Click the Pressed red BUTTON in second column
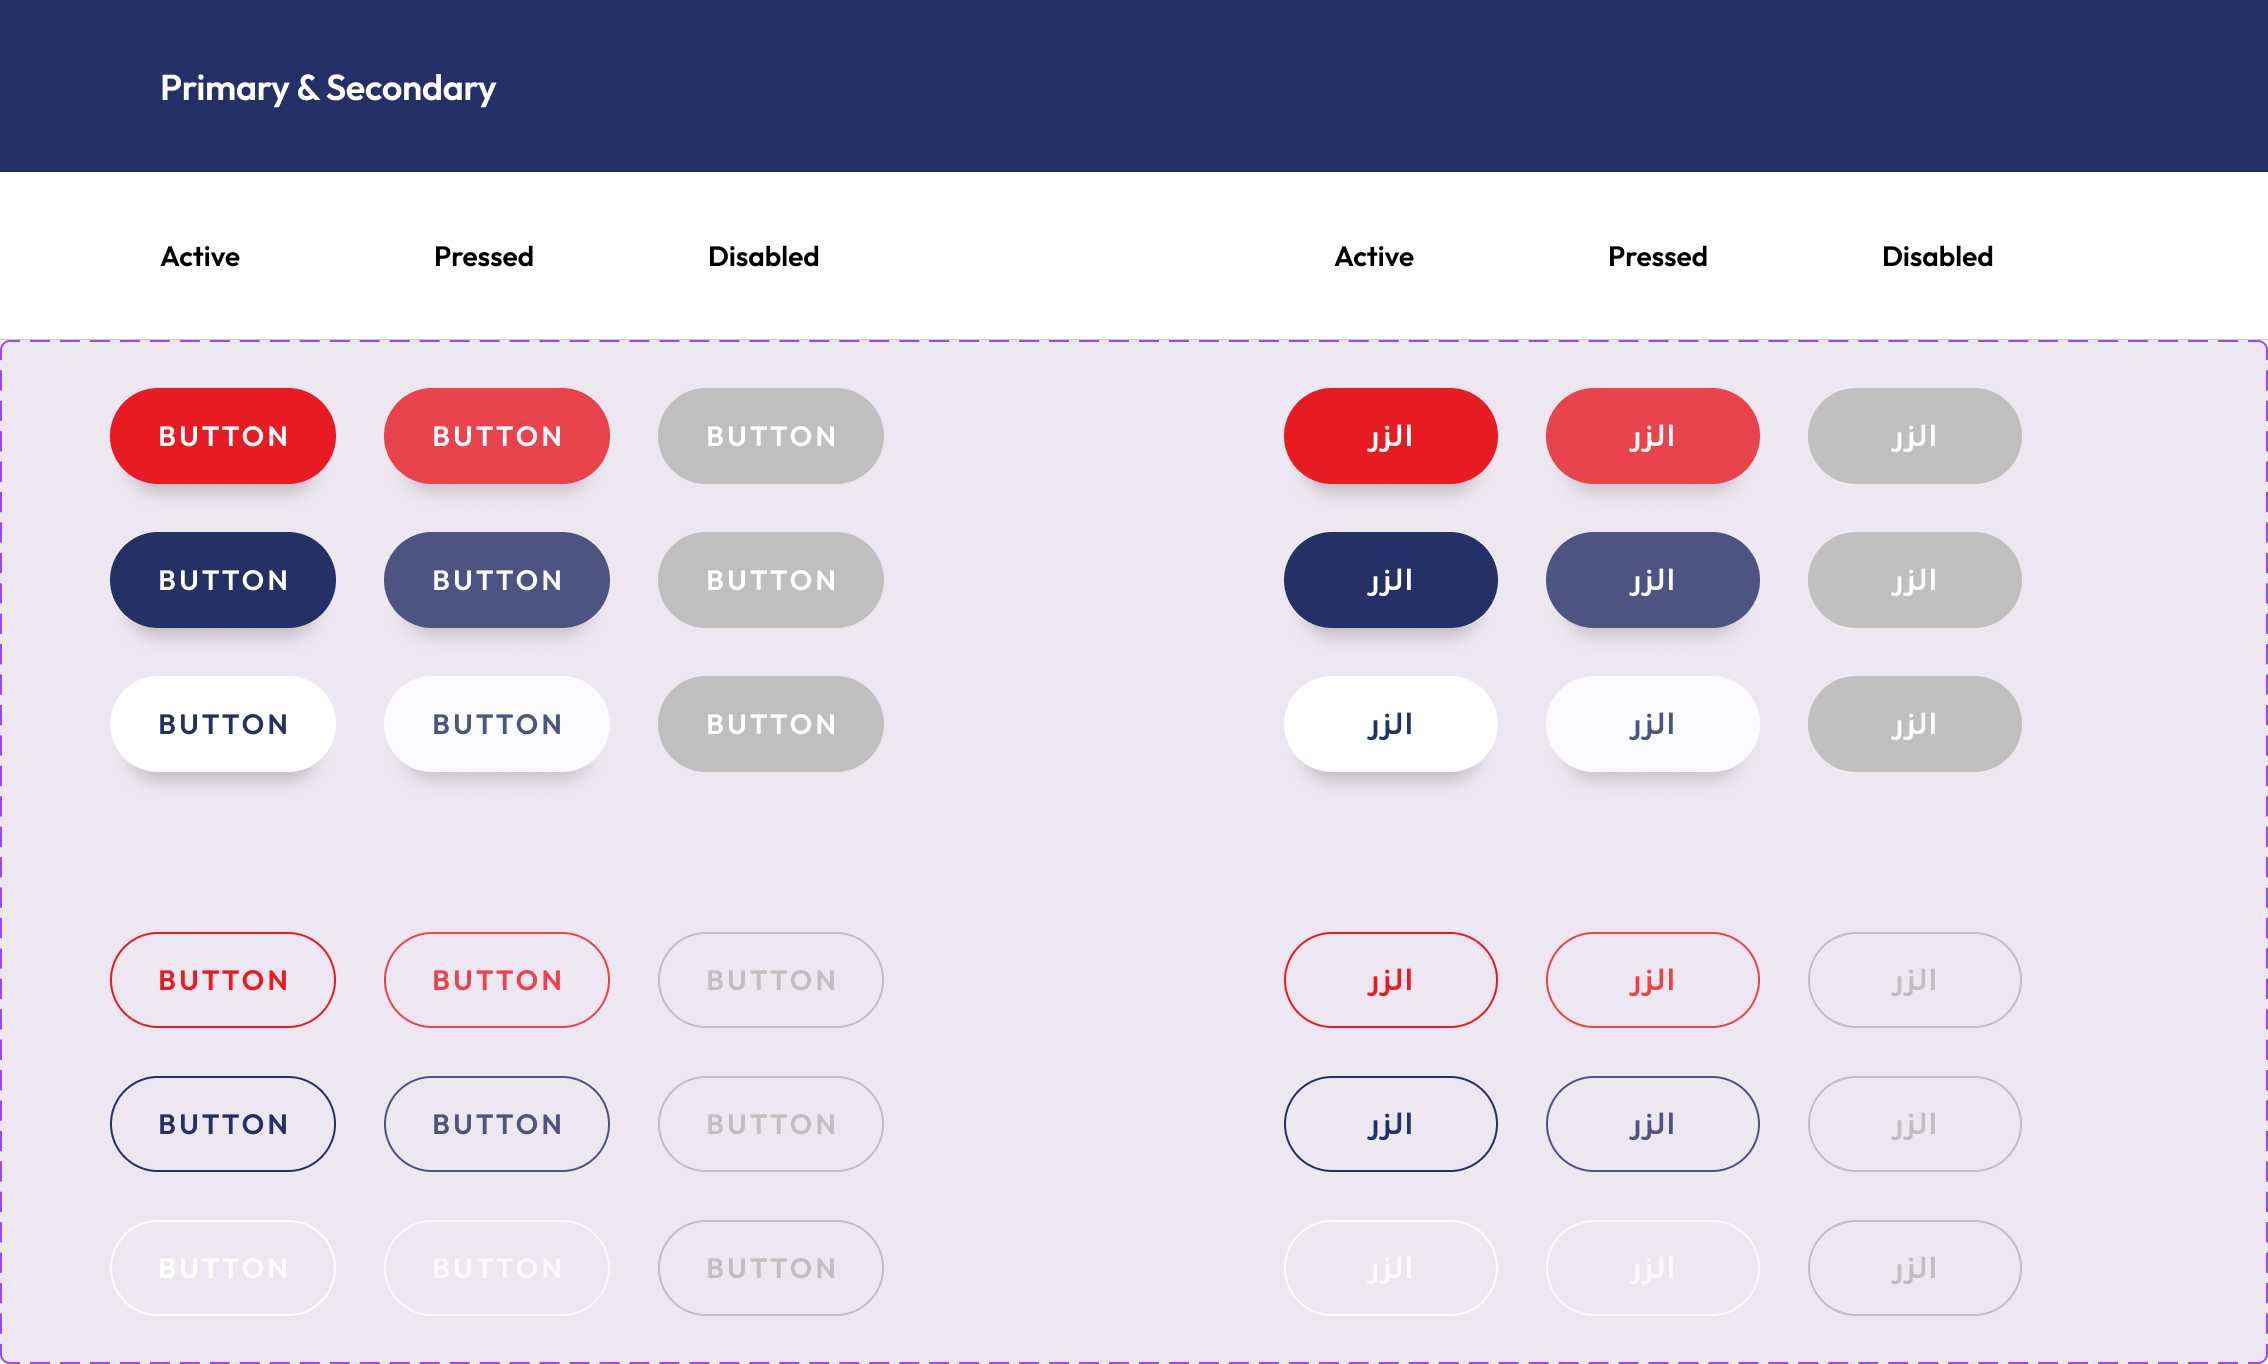 496,436
